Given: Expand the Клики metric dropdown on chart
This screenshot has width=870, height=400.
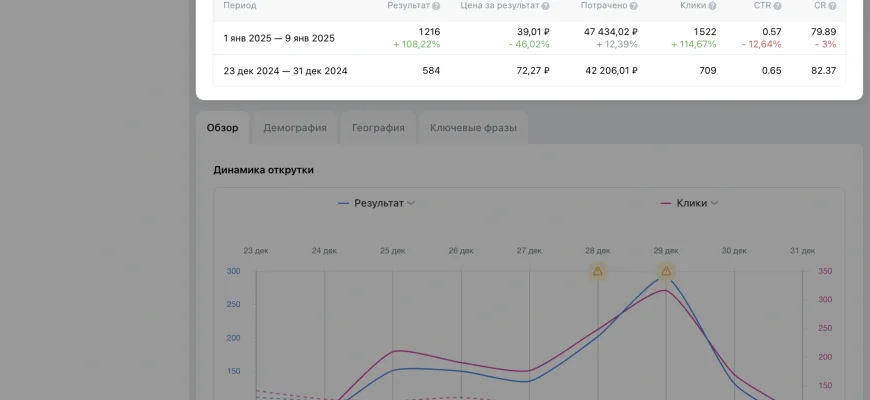Looking at the screenshot, I should (714, 203).
